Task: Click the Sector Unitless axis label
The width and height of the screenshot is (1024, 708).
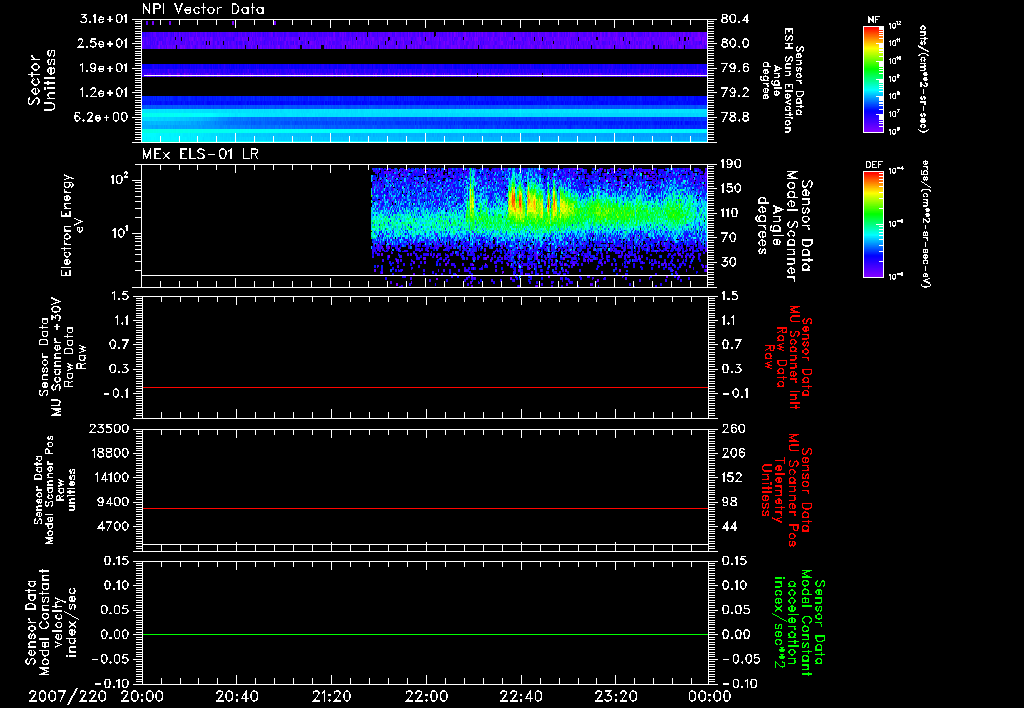Action: (41, 80)
